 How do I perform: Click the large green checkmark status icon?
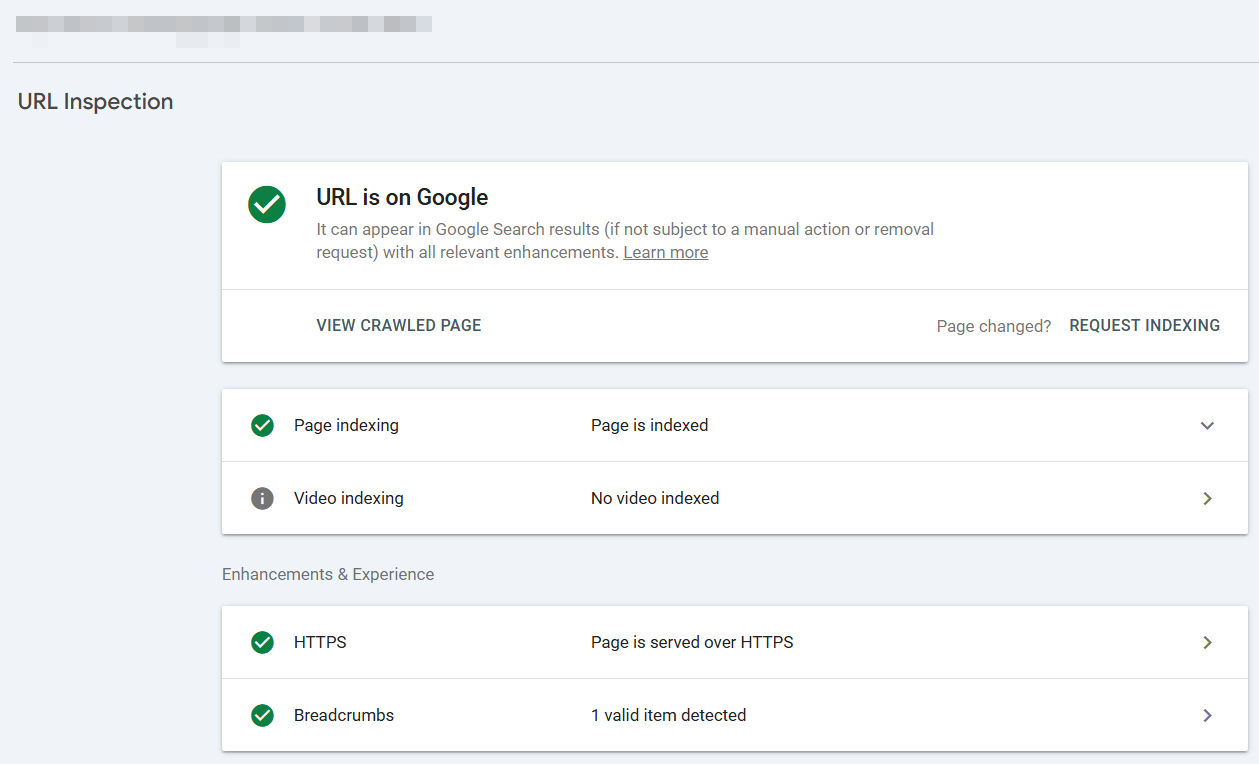pos(267,204)
